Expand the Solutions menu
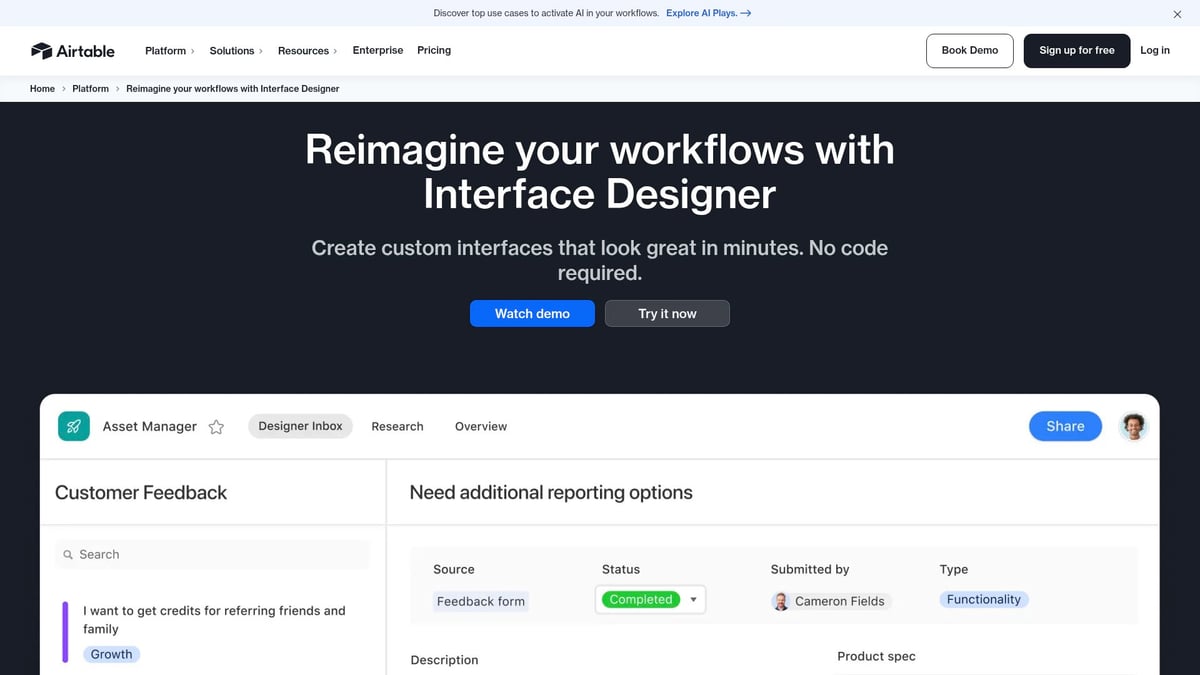The height and width of the screenshot is (675, 1200). click(x=232, y=50)
